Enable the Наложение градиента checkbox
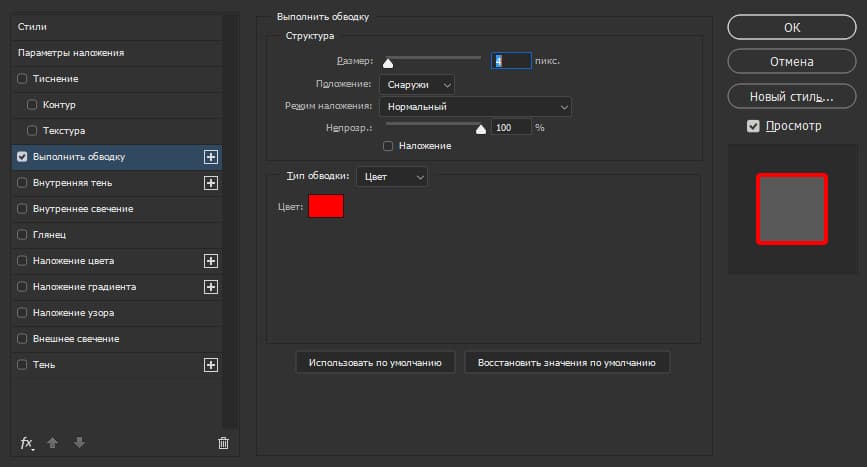867x467 pixels. 22,286
